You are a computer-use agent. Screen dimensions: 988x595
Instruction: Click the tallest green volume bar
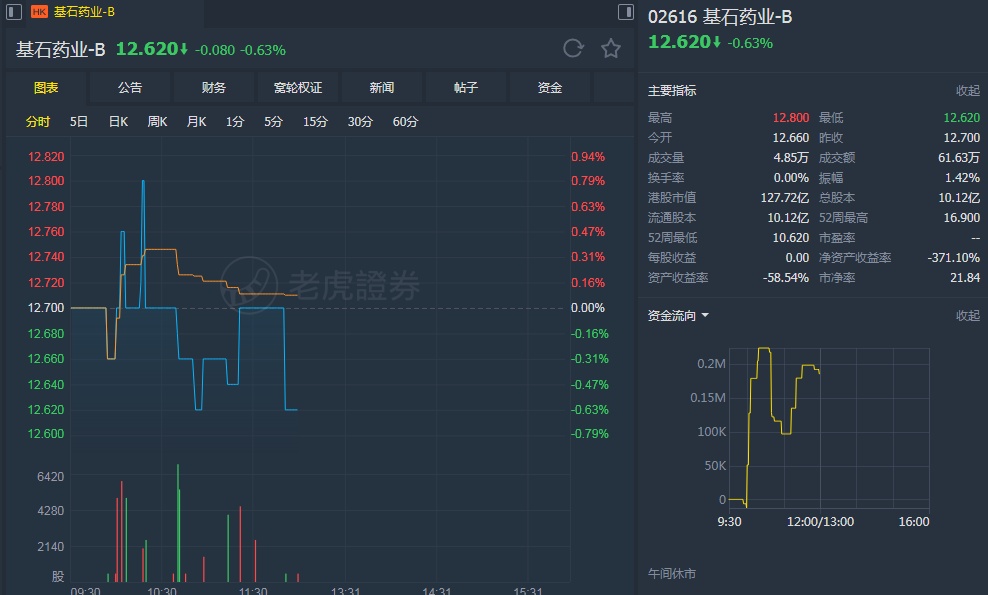pyautogui.click(x=178, y=522)
